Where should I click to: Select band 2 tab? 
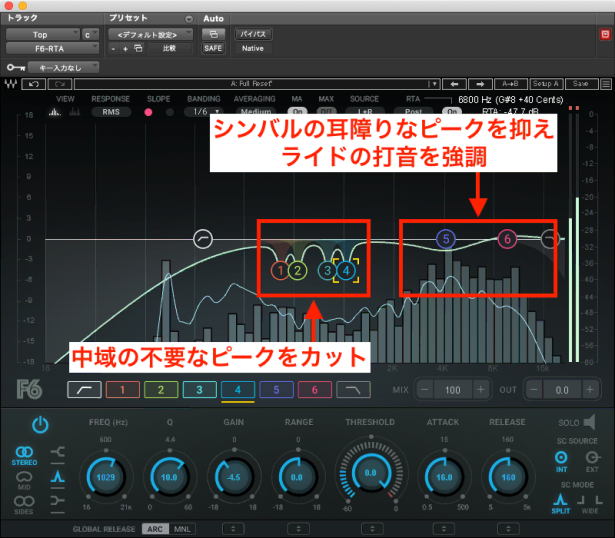[161, 389]
